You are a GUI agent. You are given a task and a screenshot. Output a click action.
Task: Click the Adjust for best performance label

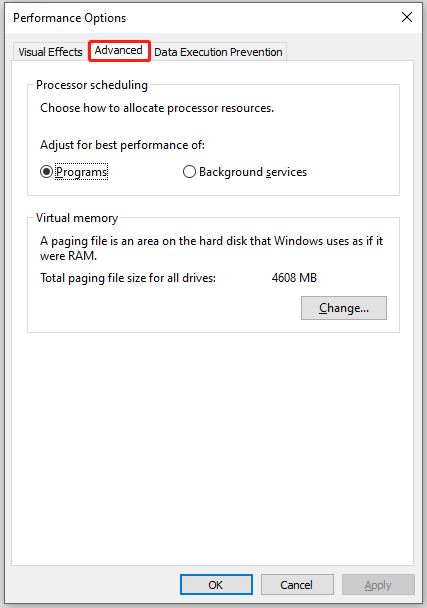pos(122,145)
